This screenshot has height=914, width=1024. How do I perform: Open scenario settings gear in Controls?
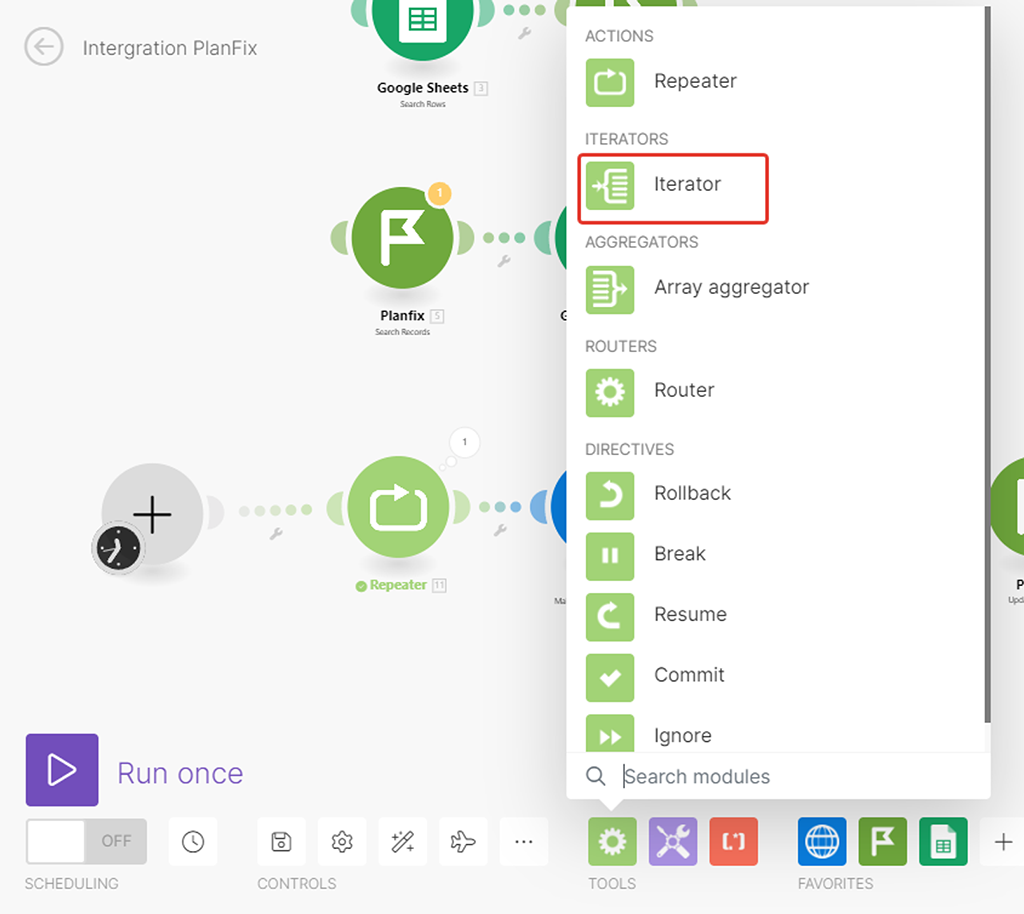[x=342, y=842]
